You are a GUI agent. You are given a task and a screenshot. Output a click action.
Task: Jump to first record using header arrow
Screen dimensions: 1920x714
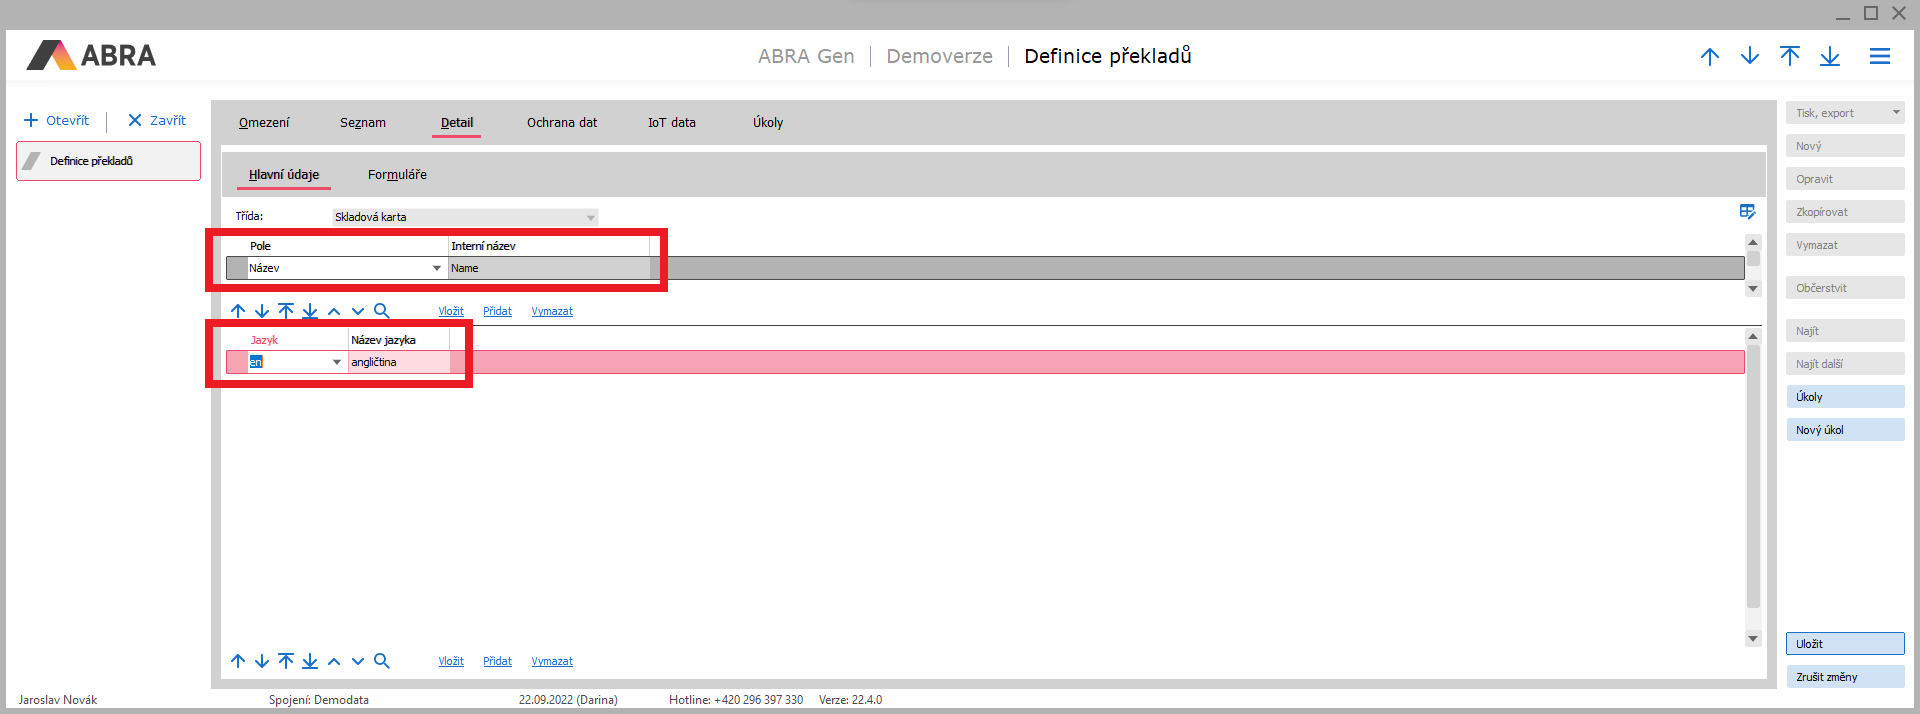(x=1790, y=56)
